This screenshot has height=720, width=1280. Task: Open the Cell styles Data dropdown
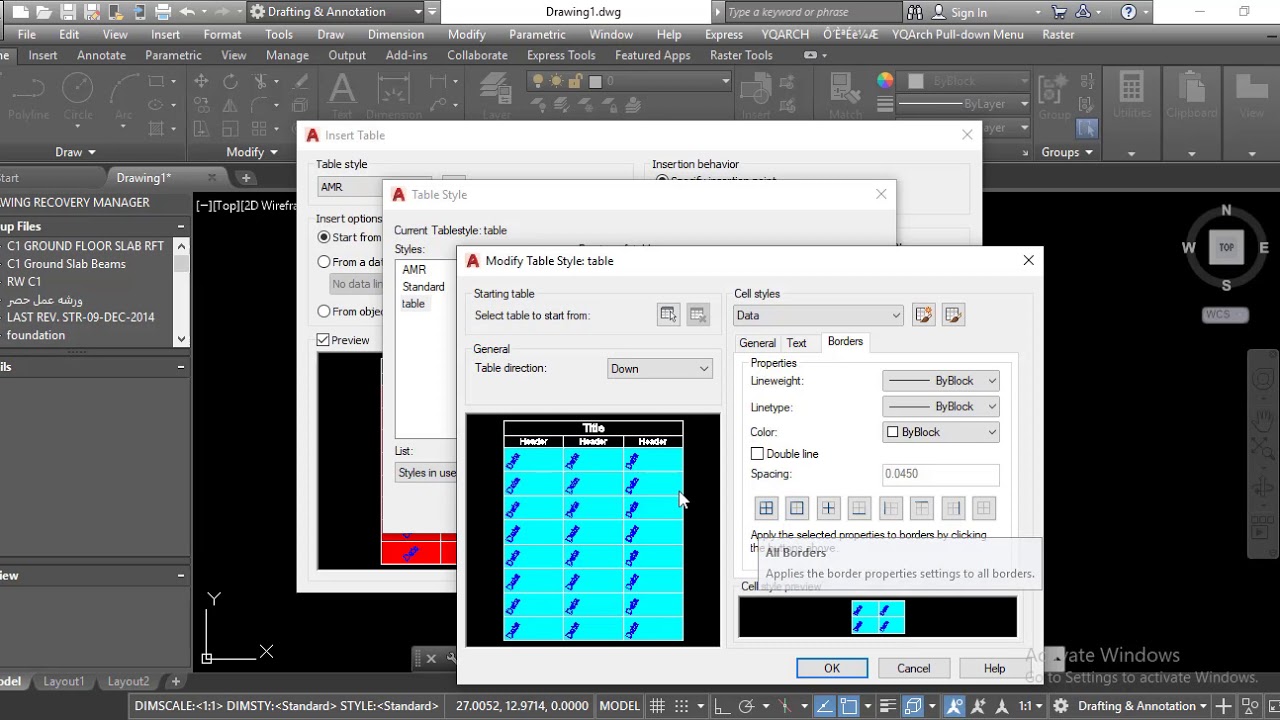(818, 315)
